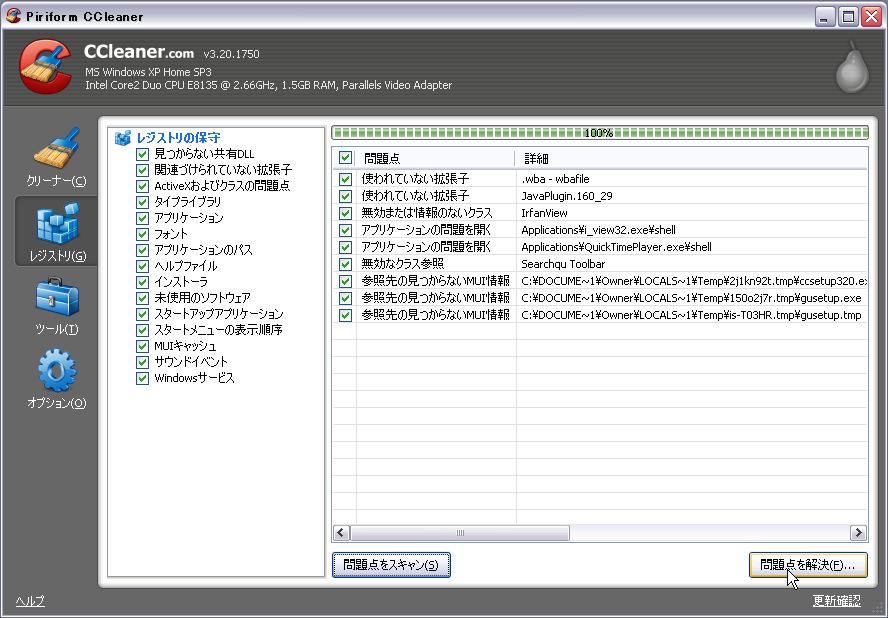Uncheck Windowsサービス option
This screenshot has width=888, height=618.
pyautogui.click(x=142, y=378)
